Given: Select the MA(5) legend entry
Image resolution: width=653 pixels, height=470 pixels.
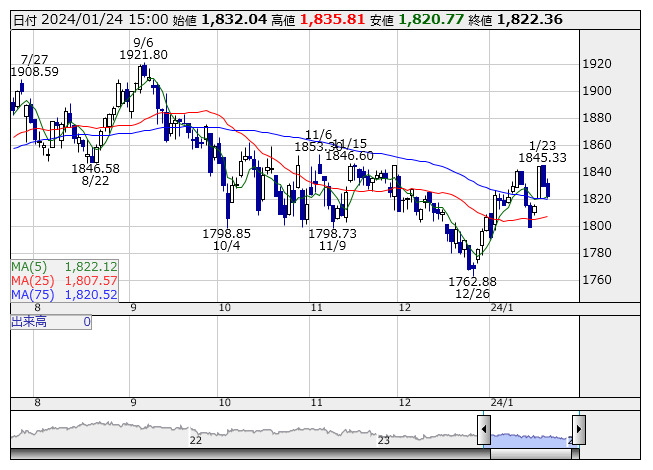Looking at the screenshot, I should [x=64, y=266].
